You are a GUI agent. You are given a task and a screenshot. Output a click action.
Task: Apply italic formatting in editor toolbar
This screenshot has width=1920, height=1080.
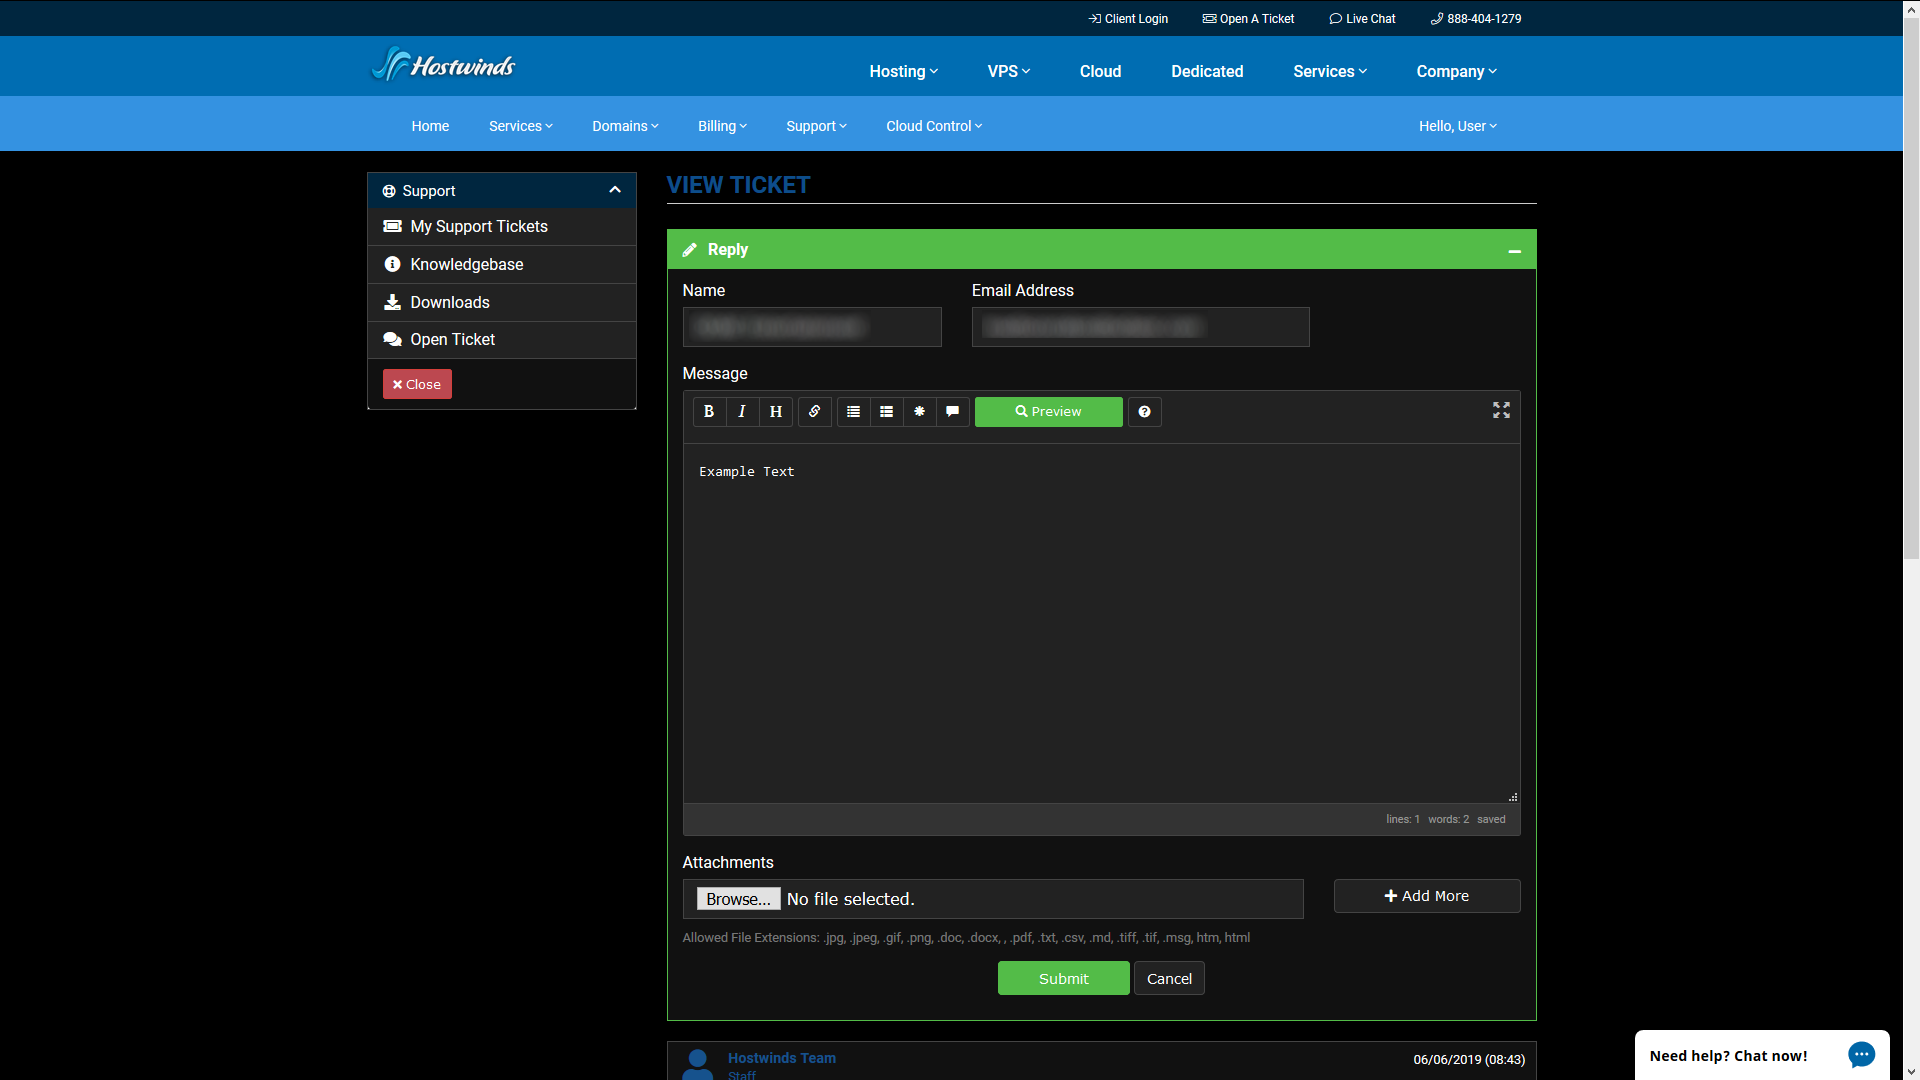pos(742,412)
